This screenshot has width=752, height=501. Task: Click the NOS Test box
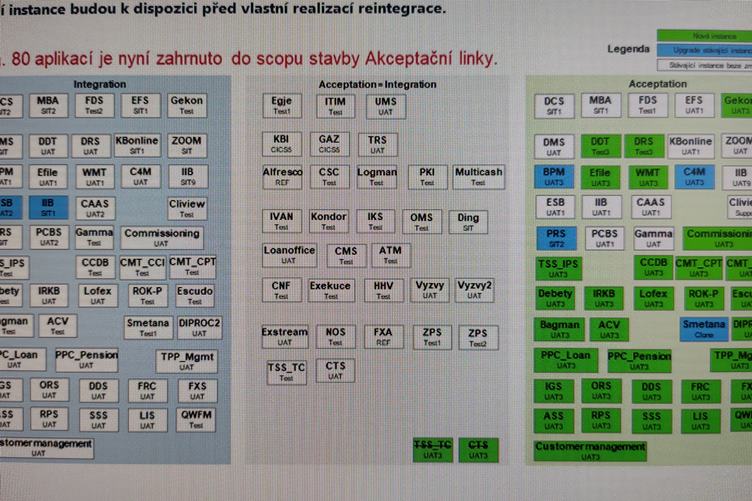point(336,337)
